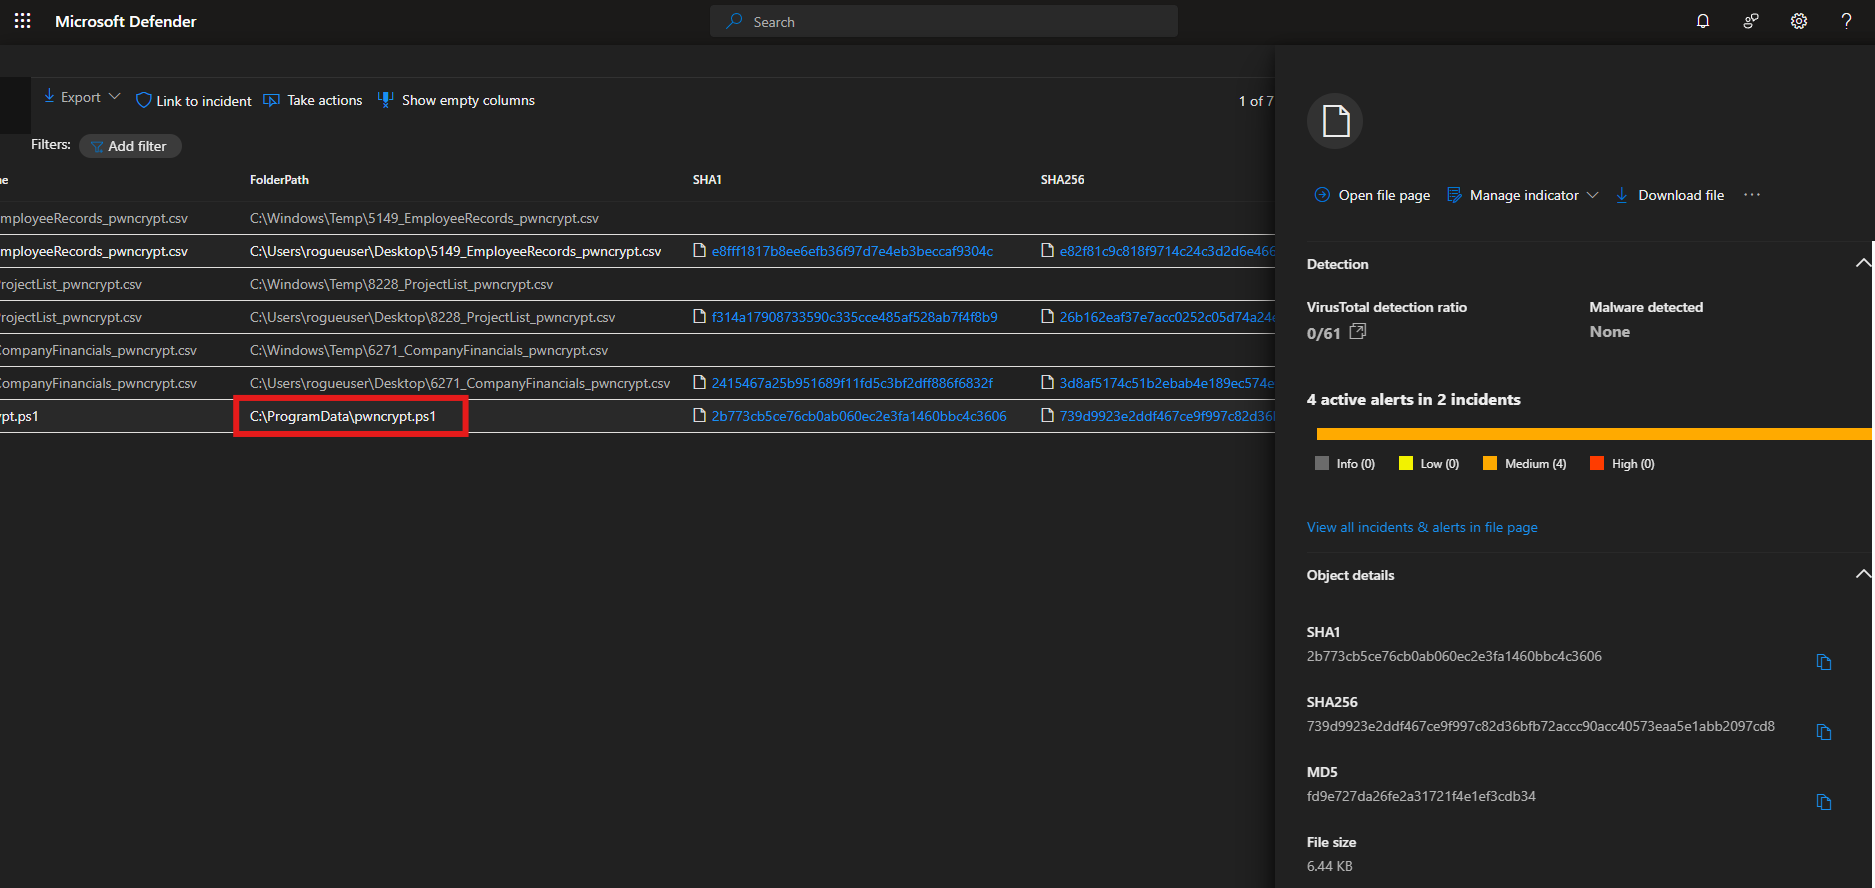Image resolution: width=1875 pixels, height=888 pixels.
Task: Click Show empty columns
Action: tap(456, 100)
